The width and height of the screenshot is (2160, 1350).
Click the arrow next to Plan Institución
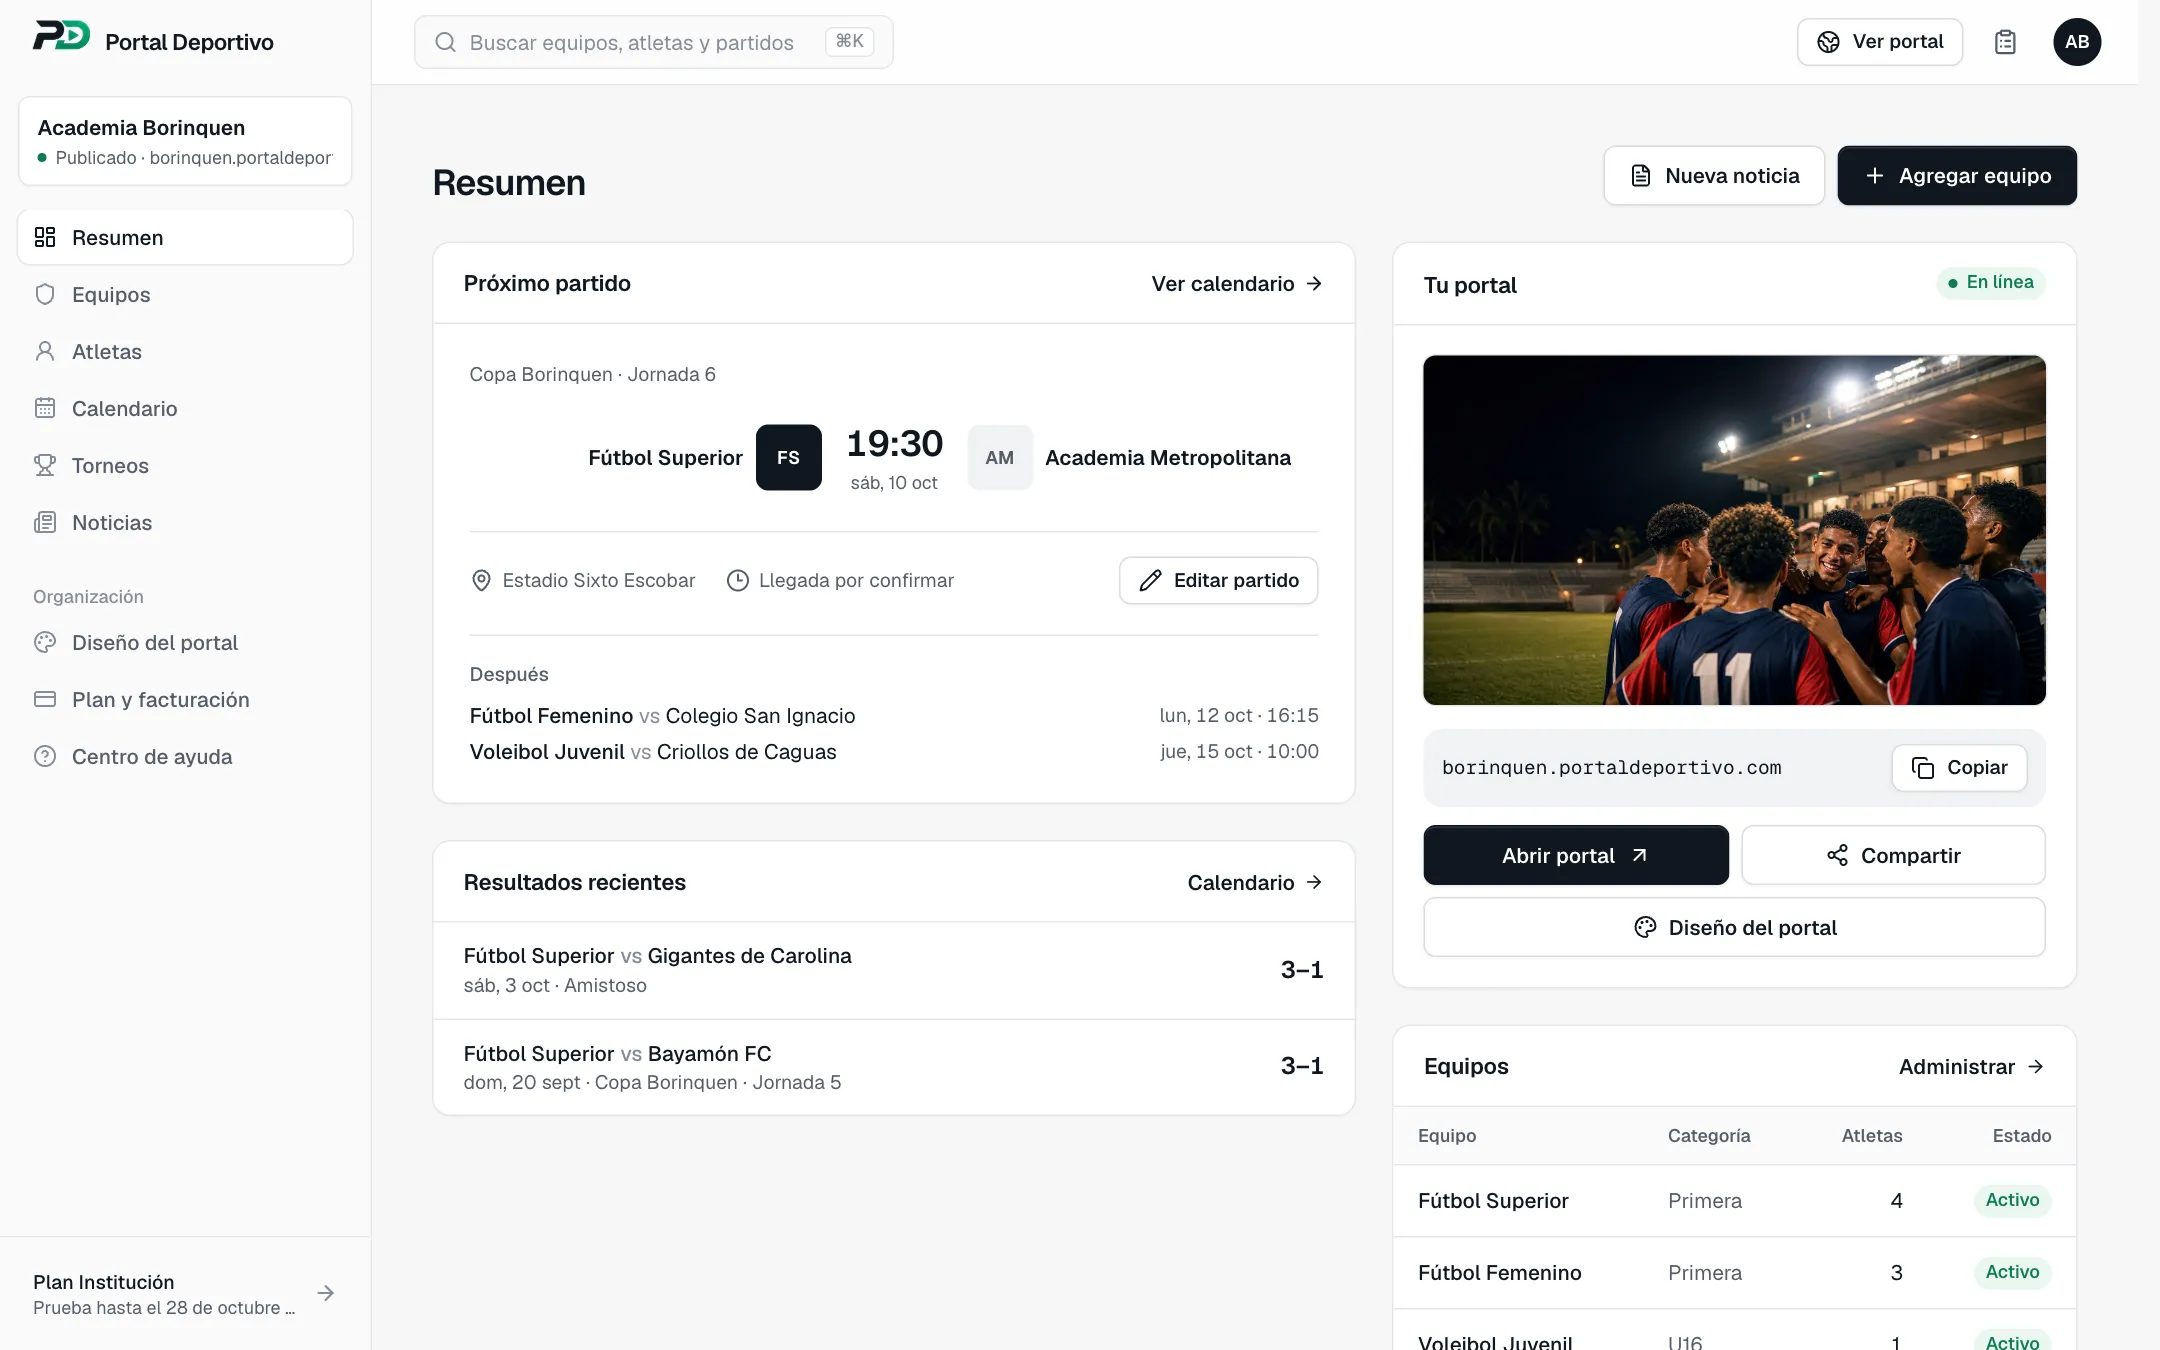(x=326, y=1293)
